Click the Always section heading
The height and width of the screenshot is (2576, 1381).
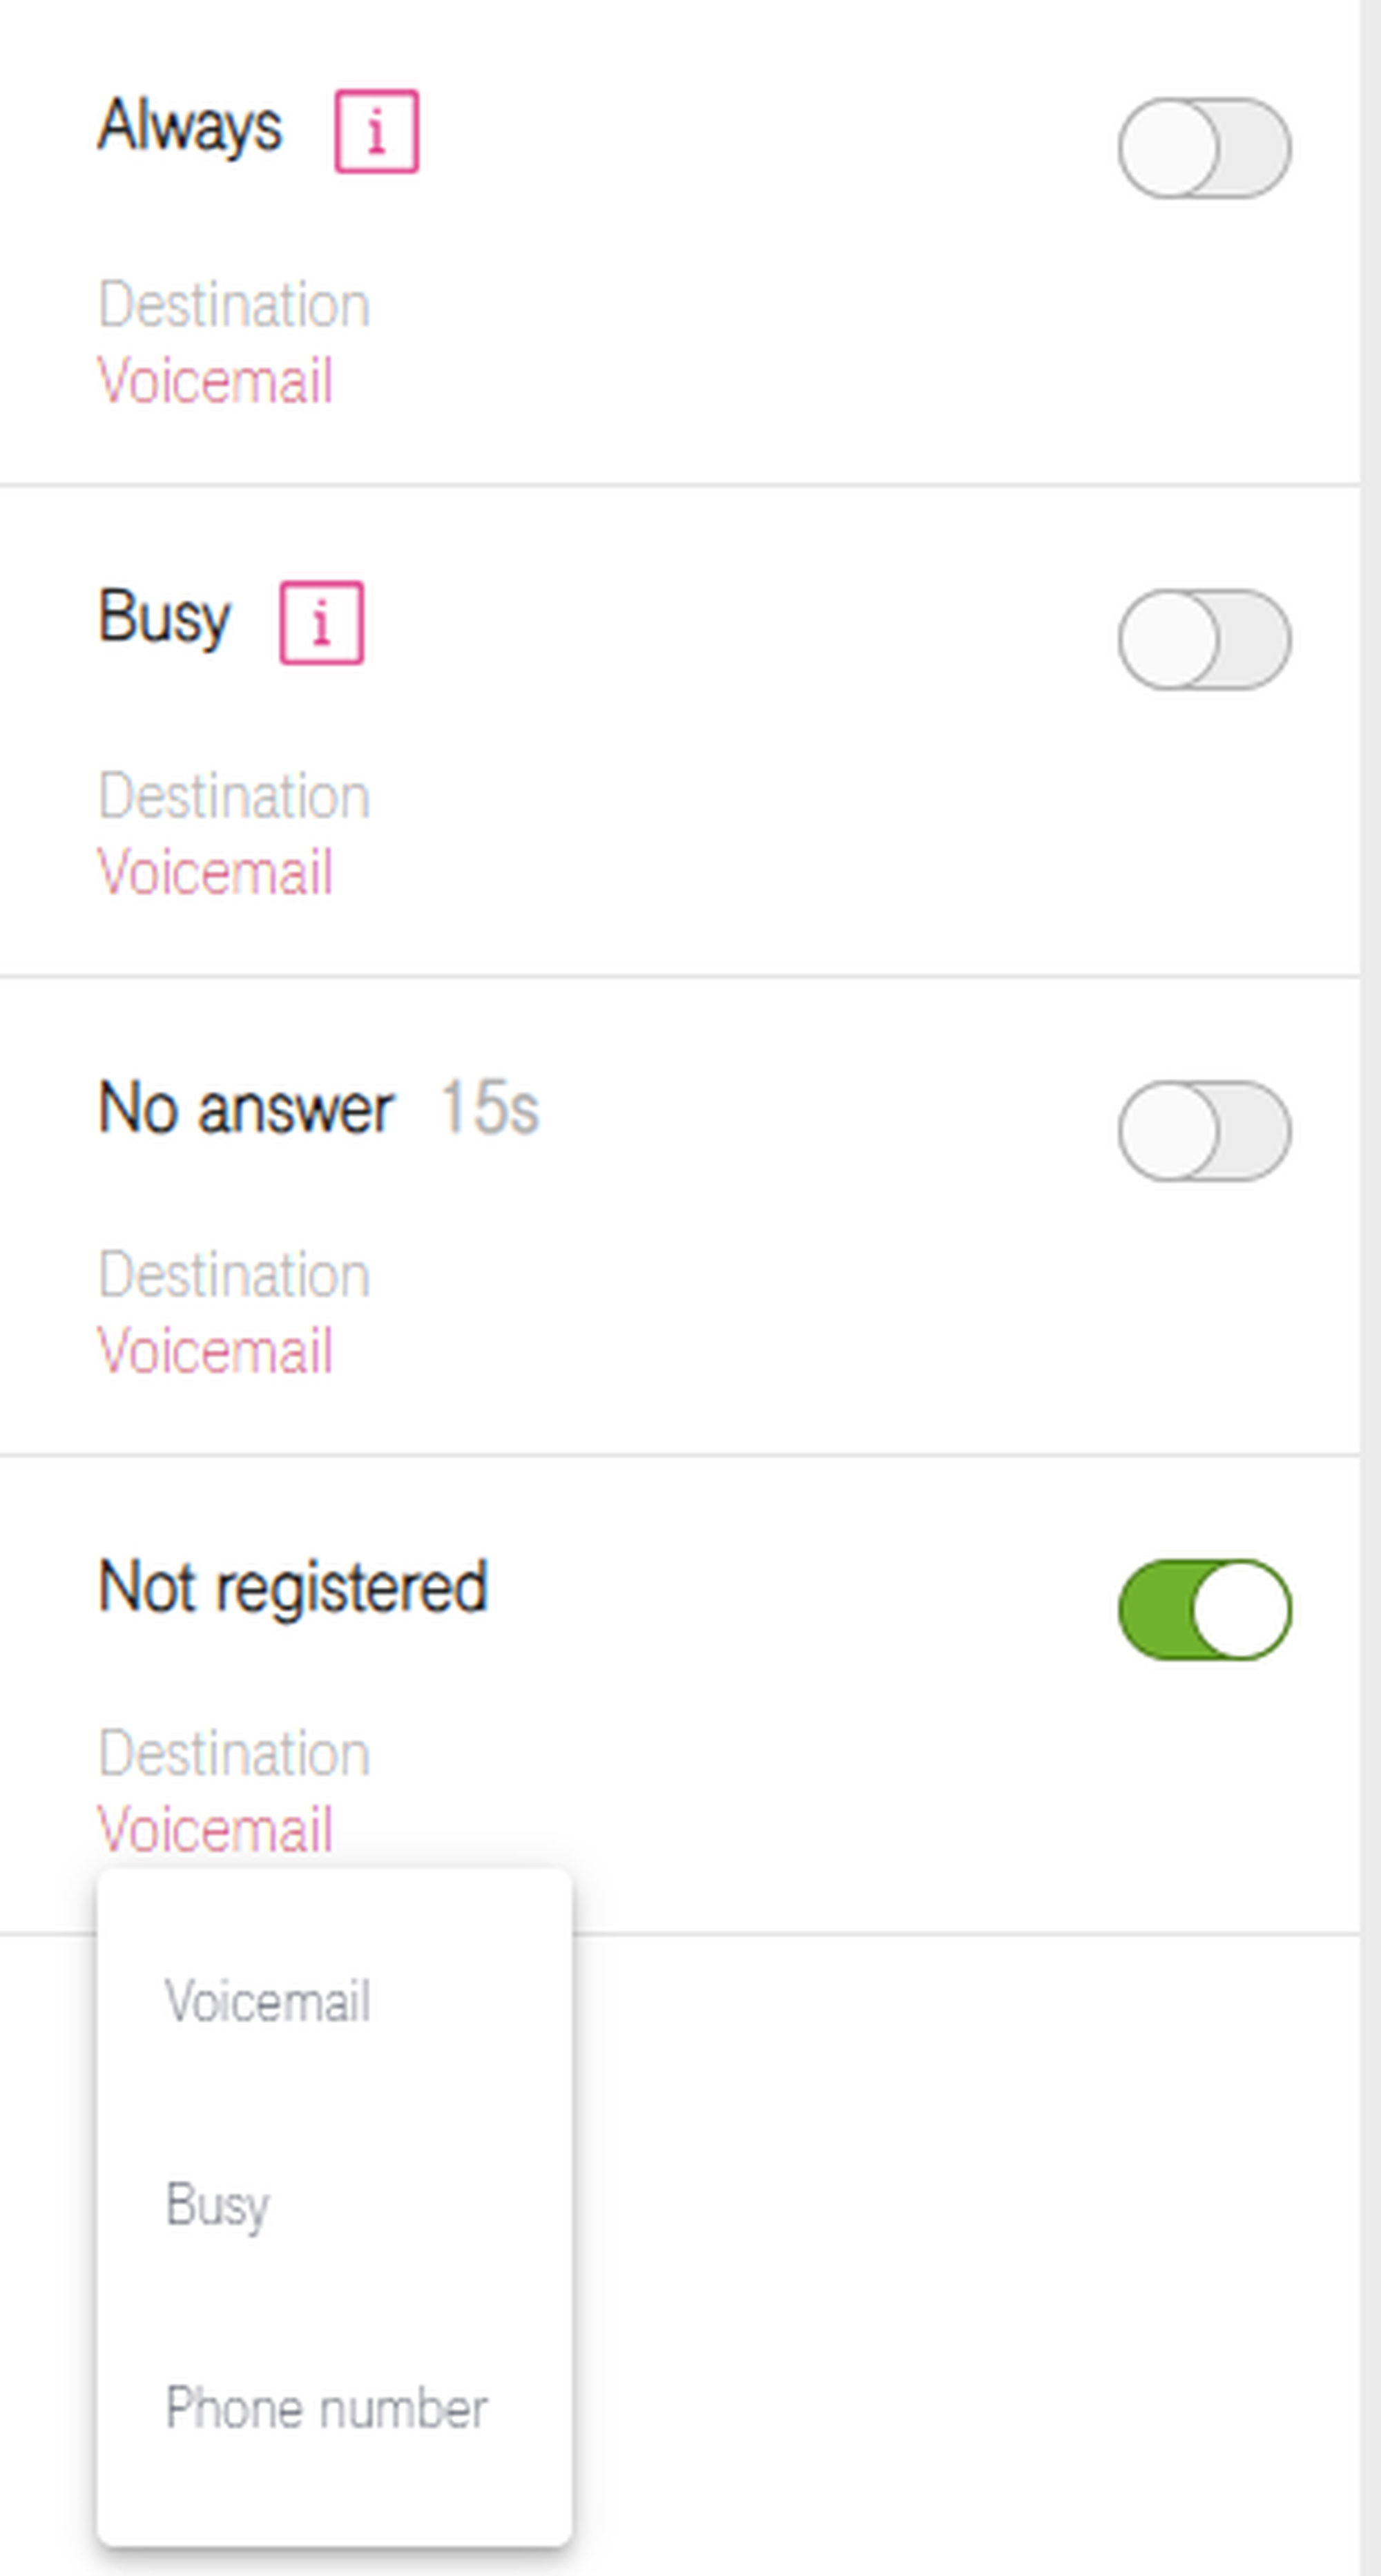[x=190, y=127]
